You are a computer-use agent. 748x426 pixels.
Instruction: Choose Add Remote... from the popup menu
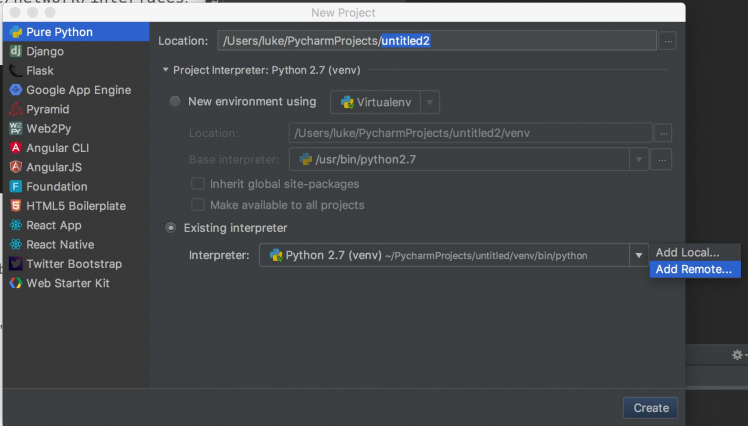(695, 269)
